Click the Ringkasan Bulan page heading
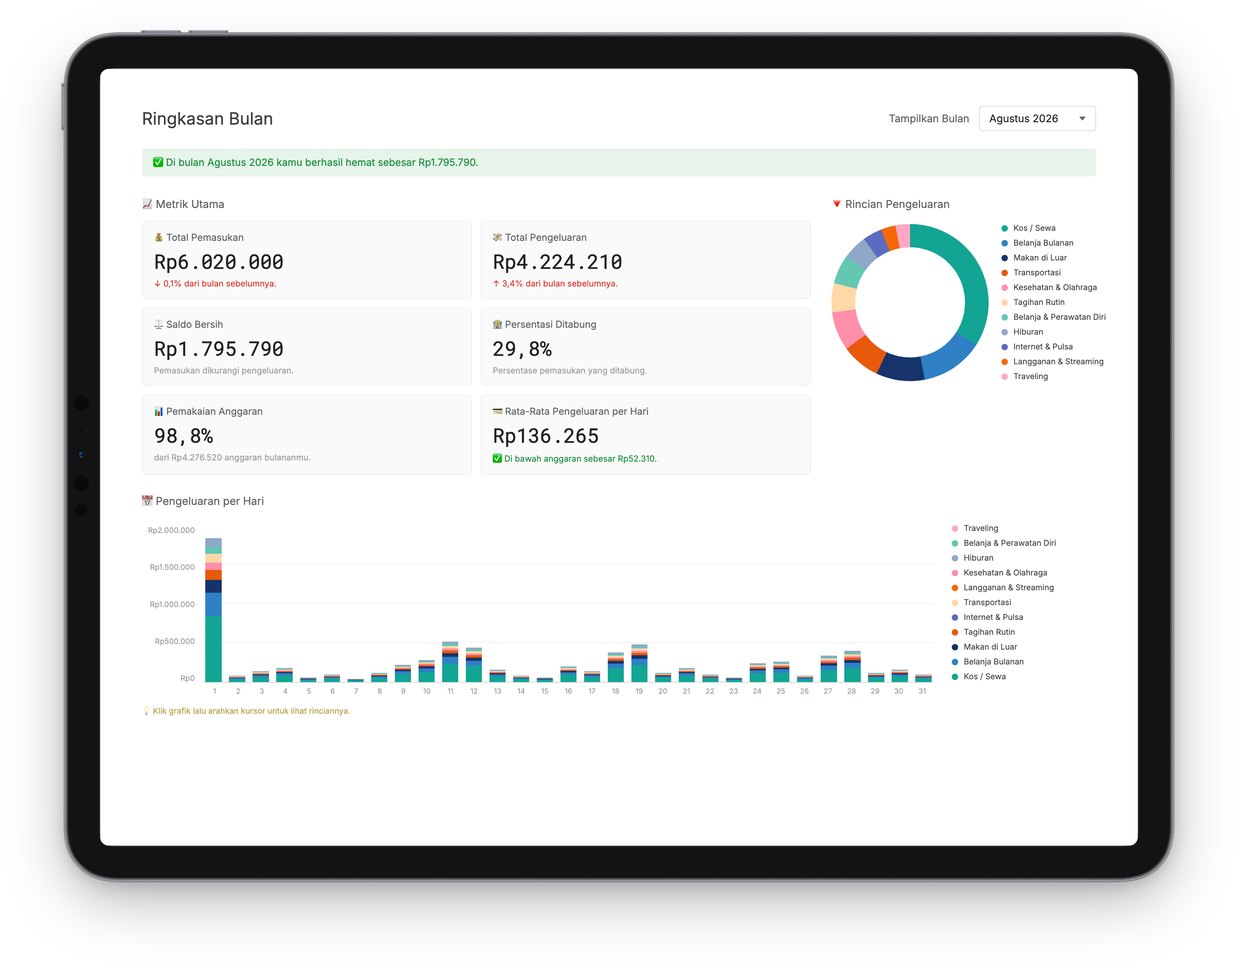The width and height of the screenshot is (1238, 965). (207, 119)
